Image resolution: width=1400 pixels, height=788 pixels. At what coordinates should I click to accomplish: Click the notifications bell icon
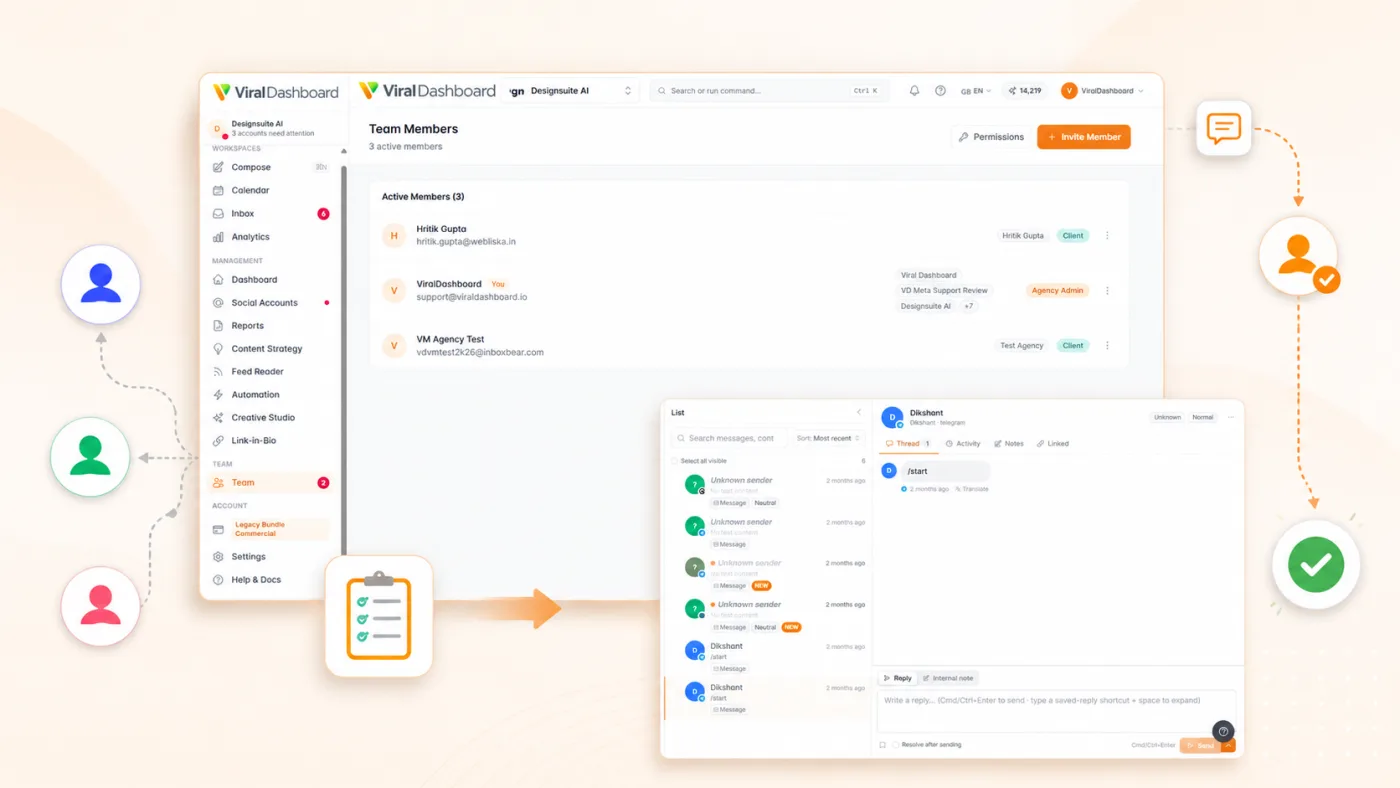914,91
